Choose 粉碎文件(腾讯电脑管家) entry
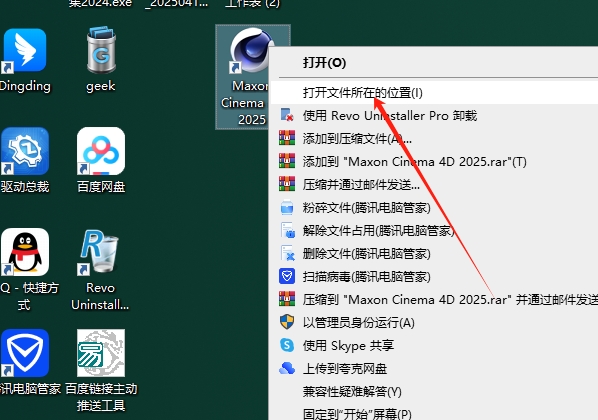Screen dimensions: 598x420 pos(433,208)
